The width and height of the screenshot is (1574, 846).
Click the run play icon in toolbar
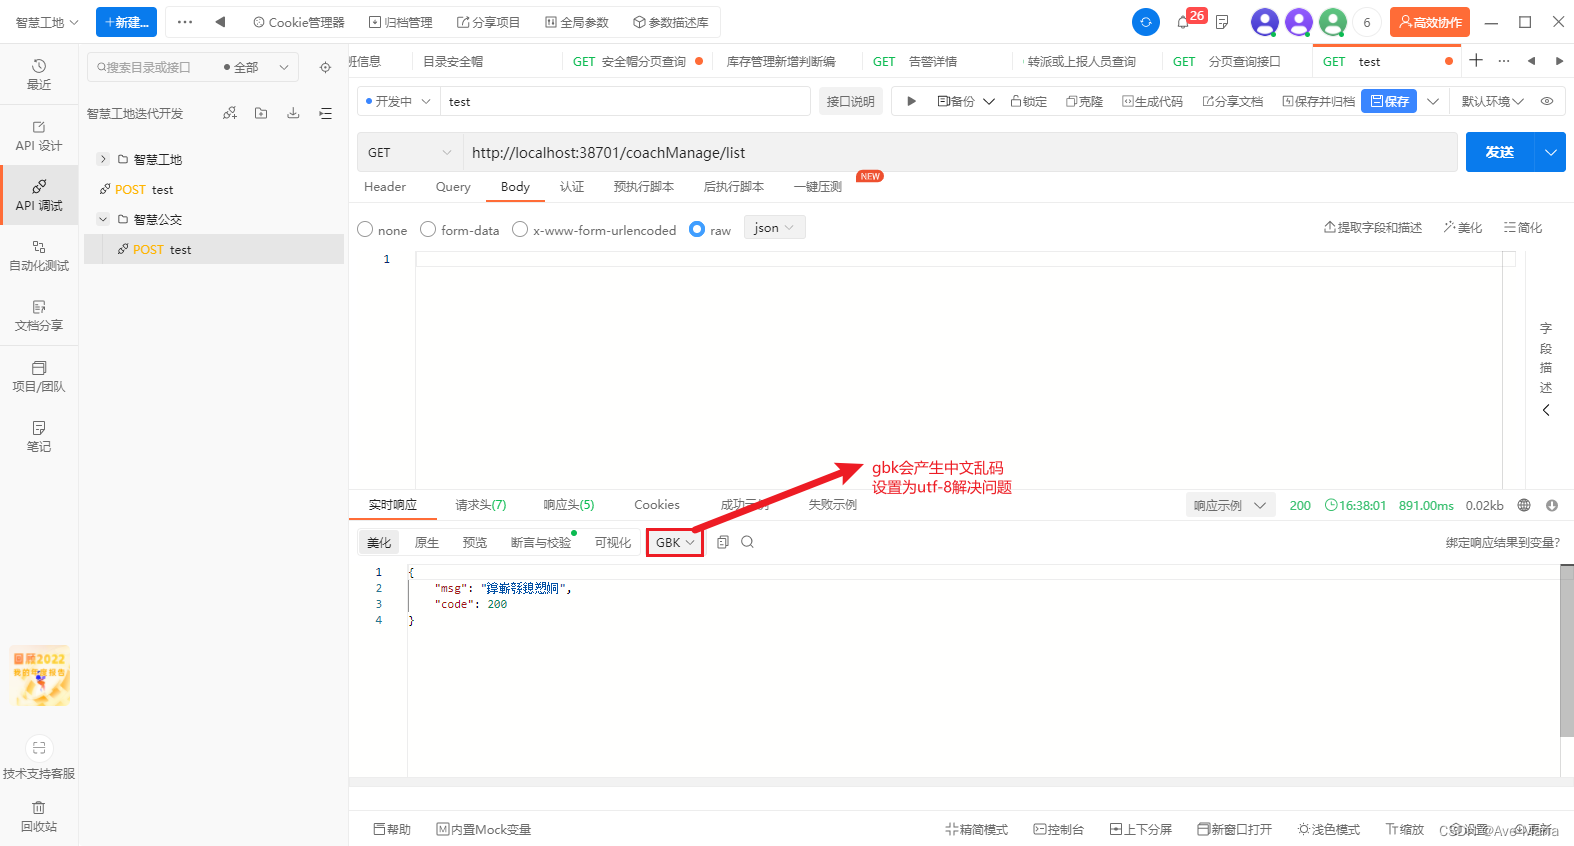click(x=911, y=101)
